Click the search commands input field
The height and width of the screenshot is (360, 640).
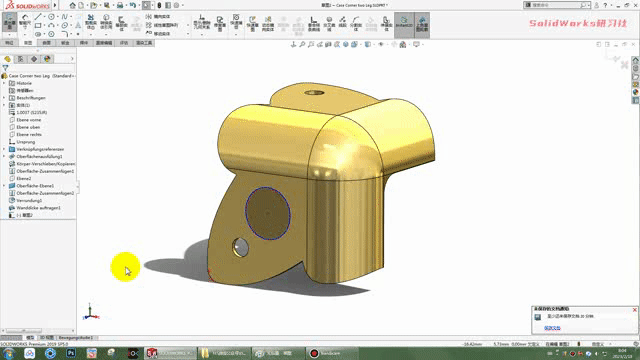point(555,5)
